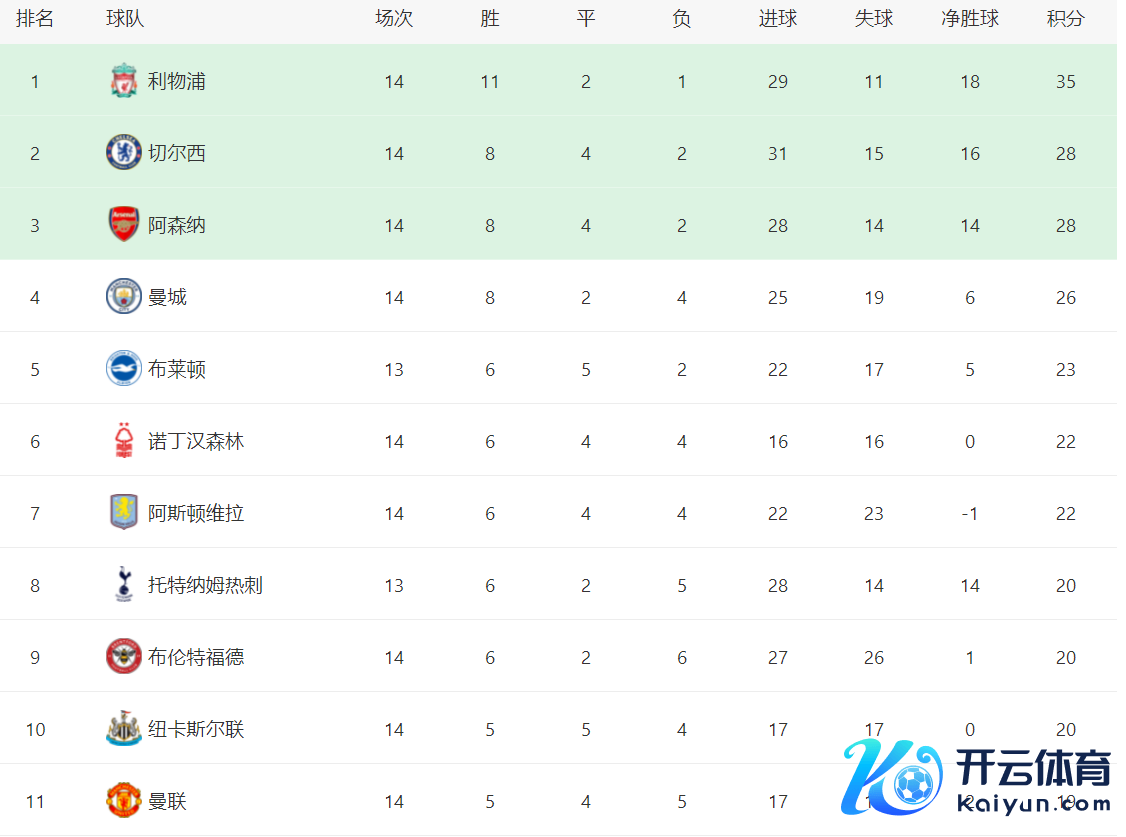This screenshot has width=1126, height=837.
Task: Click the Manchester United crest icon
Action: pos(123,801)
